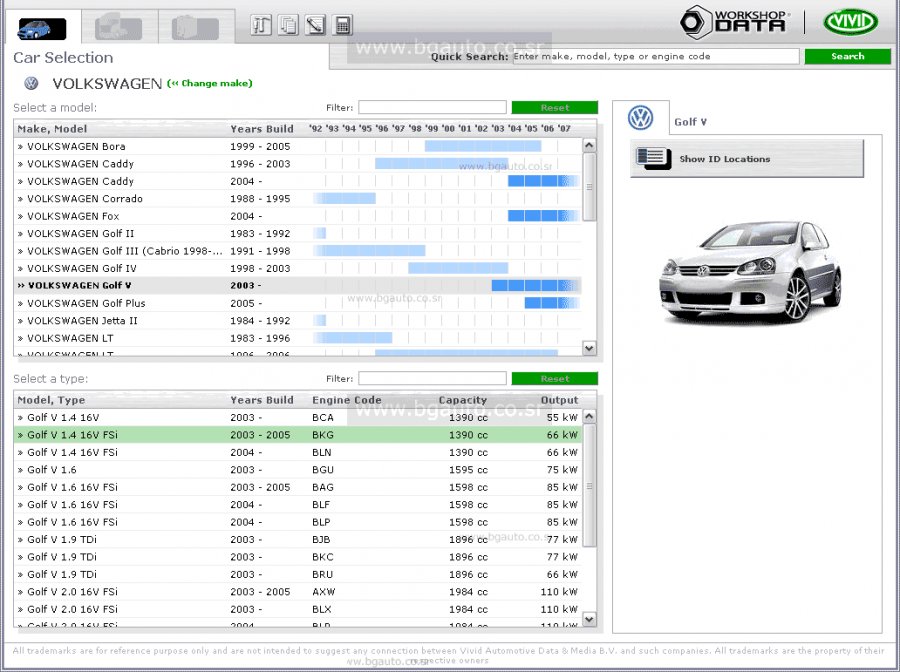Reset the type list filter
The width and height of the screenshot is (900, 672).
click(554, 379)
